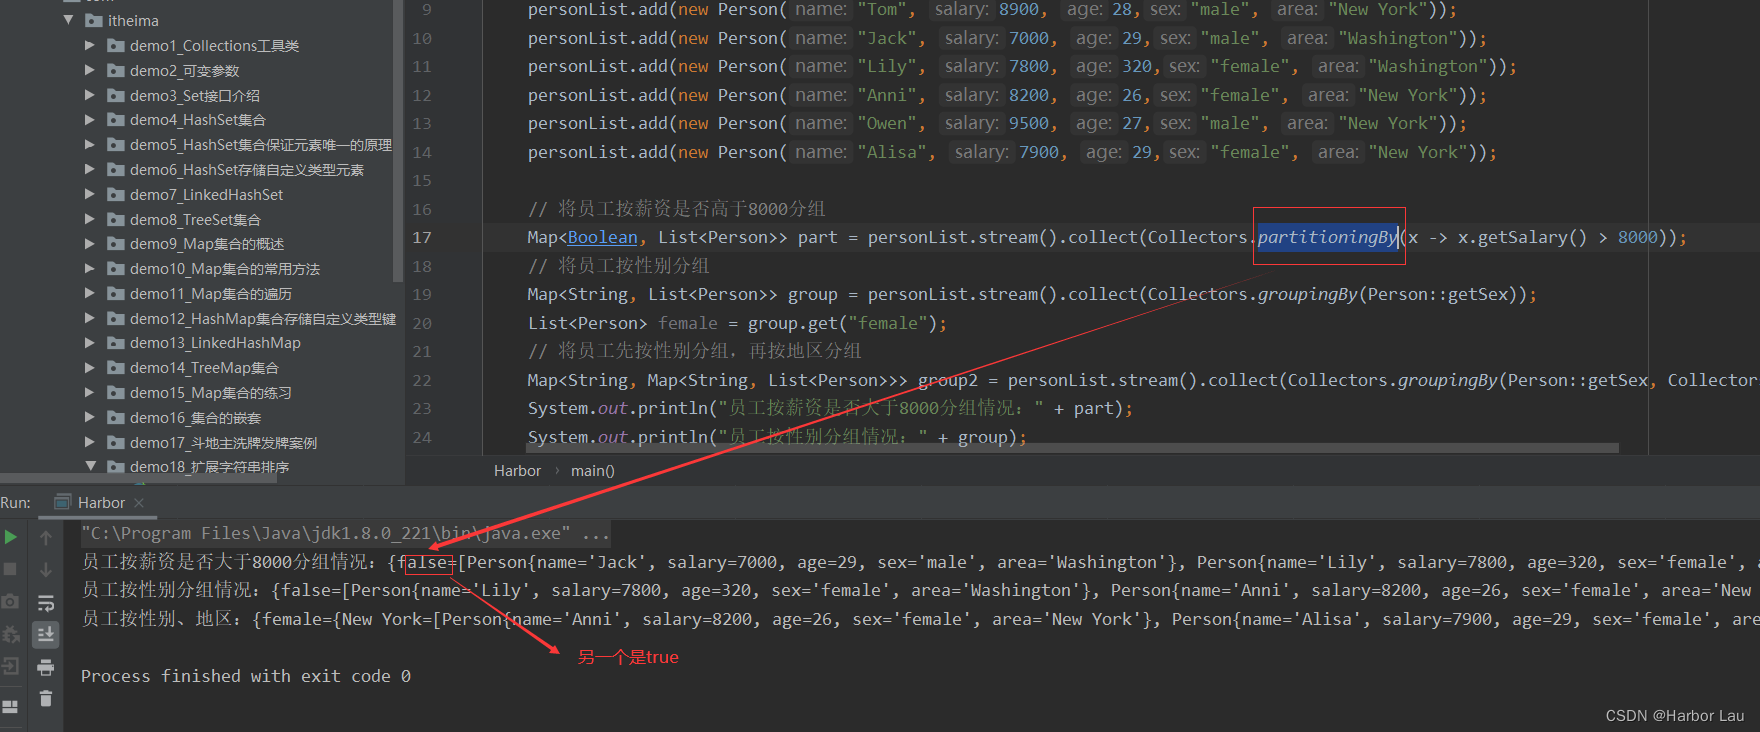Image resolution: width=1760 pixels, height=732 pixels.
Task: Click the comment on line 21 about 地区分组
Action: [695, 351]
